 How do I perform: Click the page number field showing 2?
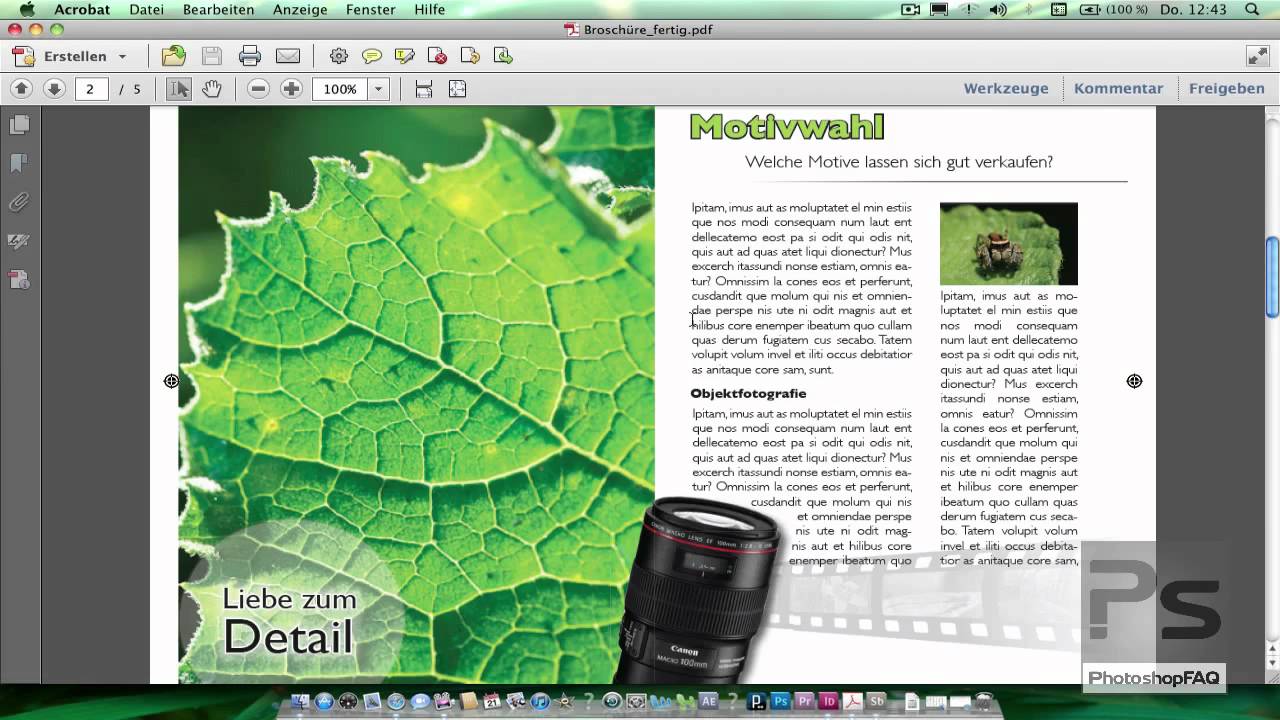[90, 89]
